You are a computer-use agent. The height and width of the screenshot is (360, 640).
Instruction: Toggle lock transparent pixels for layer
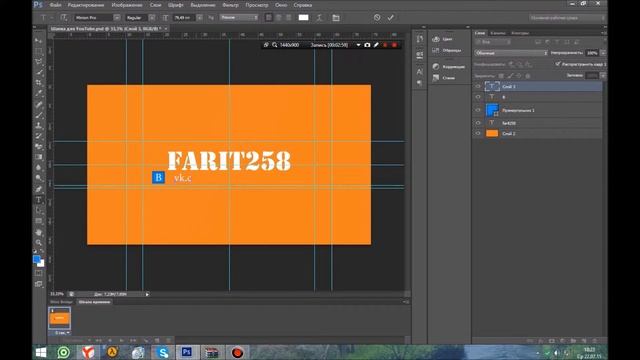(501, 76)
